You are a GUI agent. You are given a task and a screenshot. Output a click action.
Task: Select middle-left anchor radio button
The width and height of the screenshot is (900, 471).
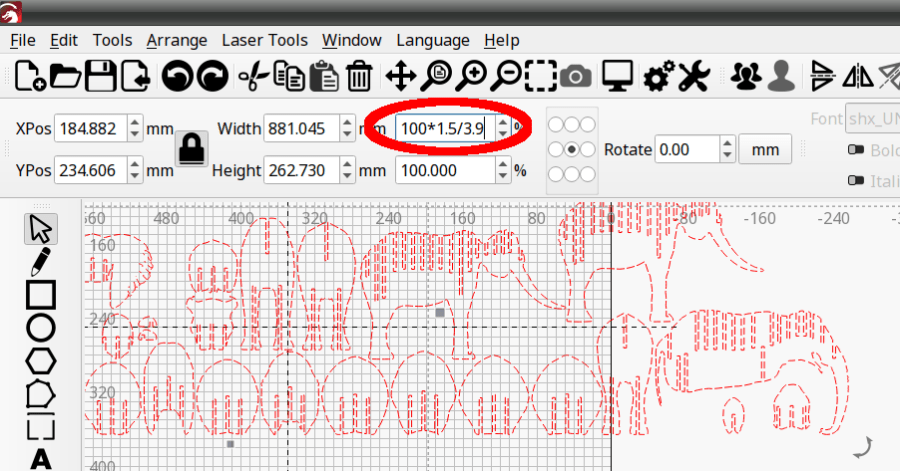click(x=556, y=150)
